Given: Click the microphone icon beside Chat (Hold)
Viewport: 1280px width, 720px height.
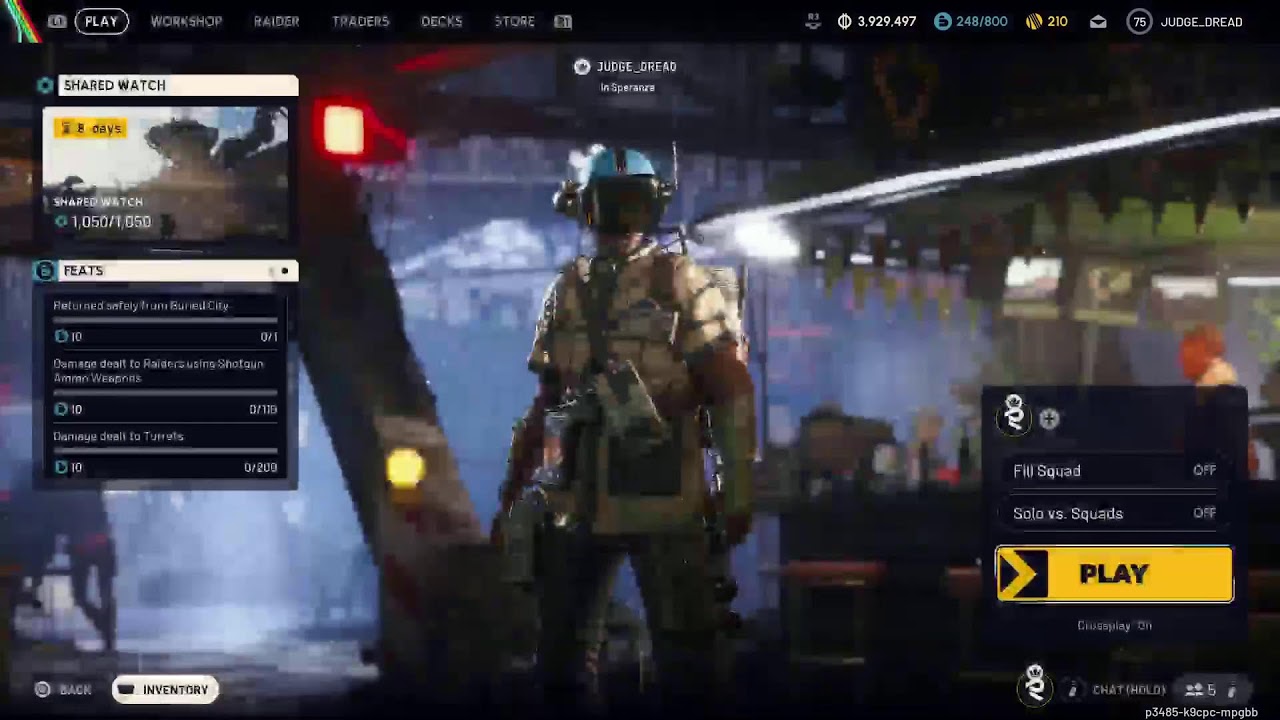Looking at the screenshot, I should (1072, 690).
